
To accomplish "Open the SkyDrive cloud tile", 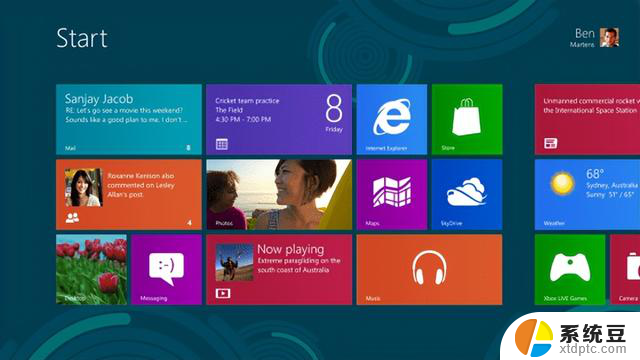I will coord(467,194).
